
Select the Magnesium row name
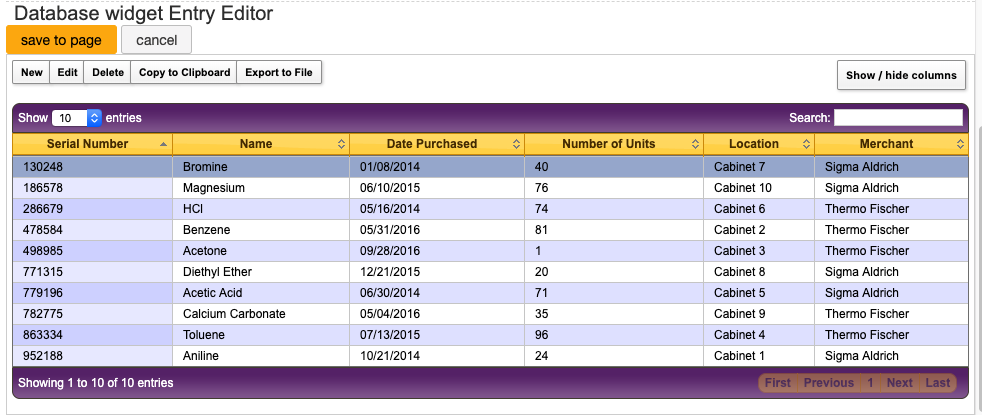tap(261, 188)
